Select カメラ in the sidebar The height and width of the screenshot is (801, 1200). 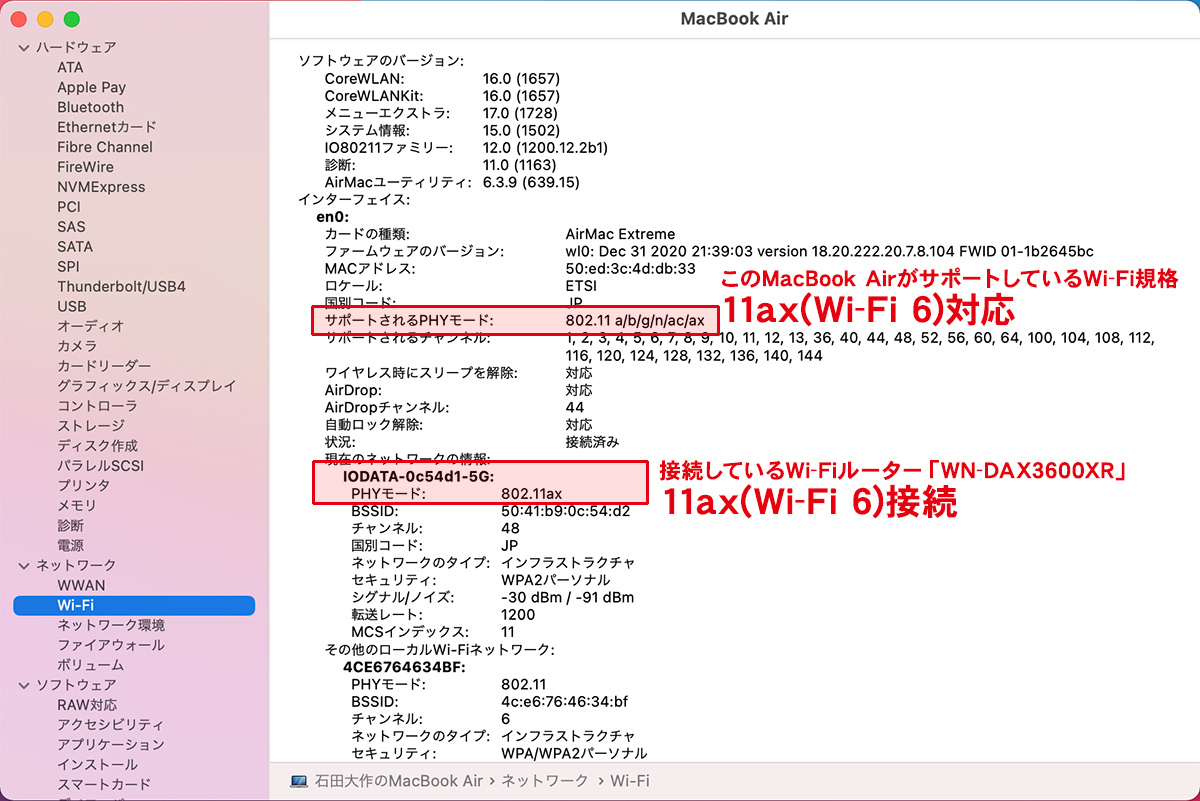(77, 346)
